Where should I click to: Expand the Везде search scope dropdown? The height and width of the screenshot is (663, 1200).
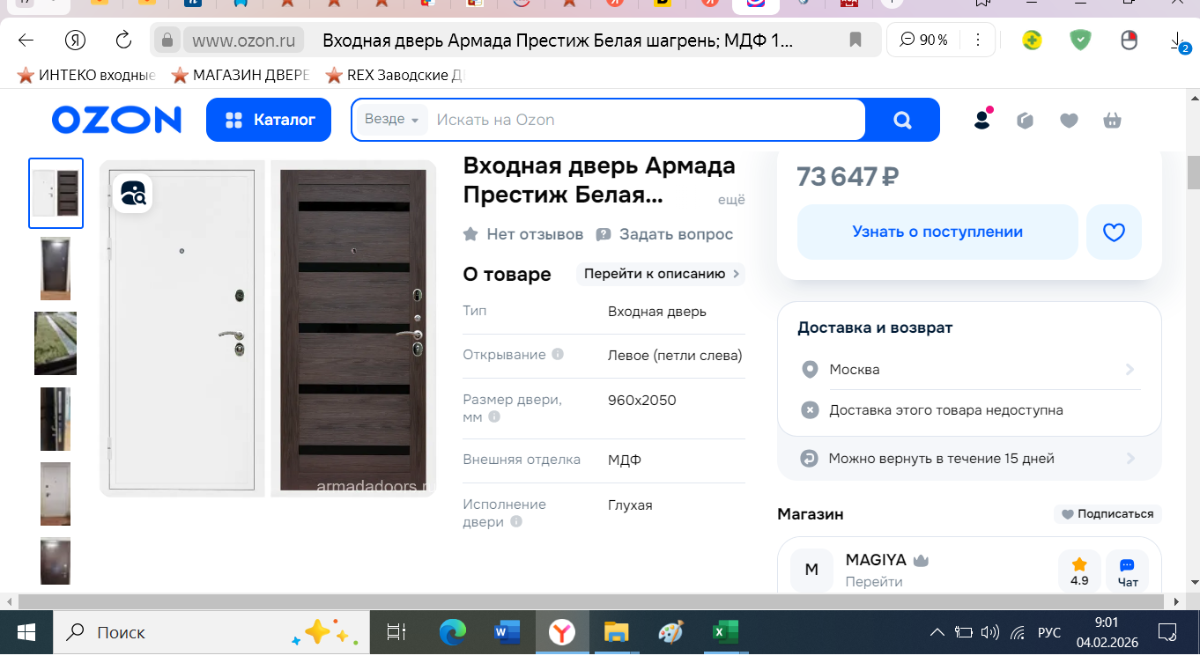[x=391, y=120]
